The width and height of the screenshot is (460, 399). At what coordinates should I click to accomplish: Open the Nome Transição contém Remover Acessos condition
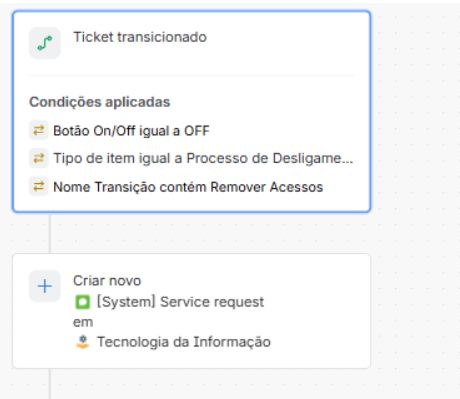[x=188, y=187]
